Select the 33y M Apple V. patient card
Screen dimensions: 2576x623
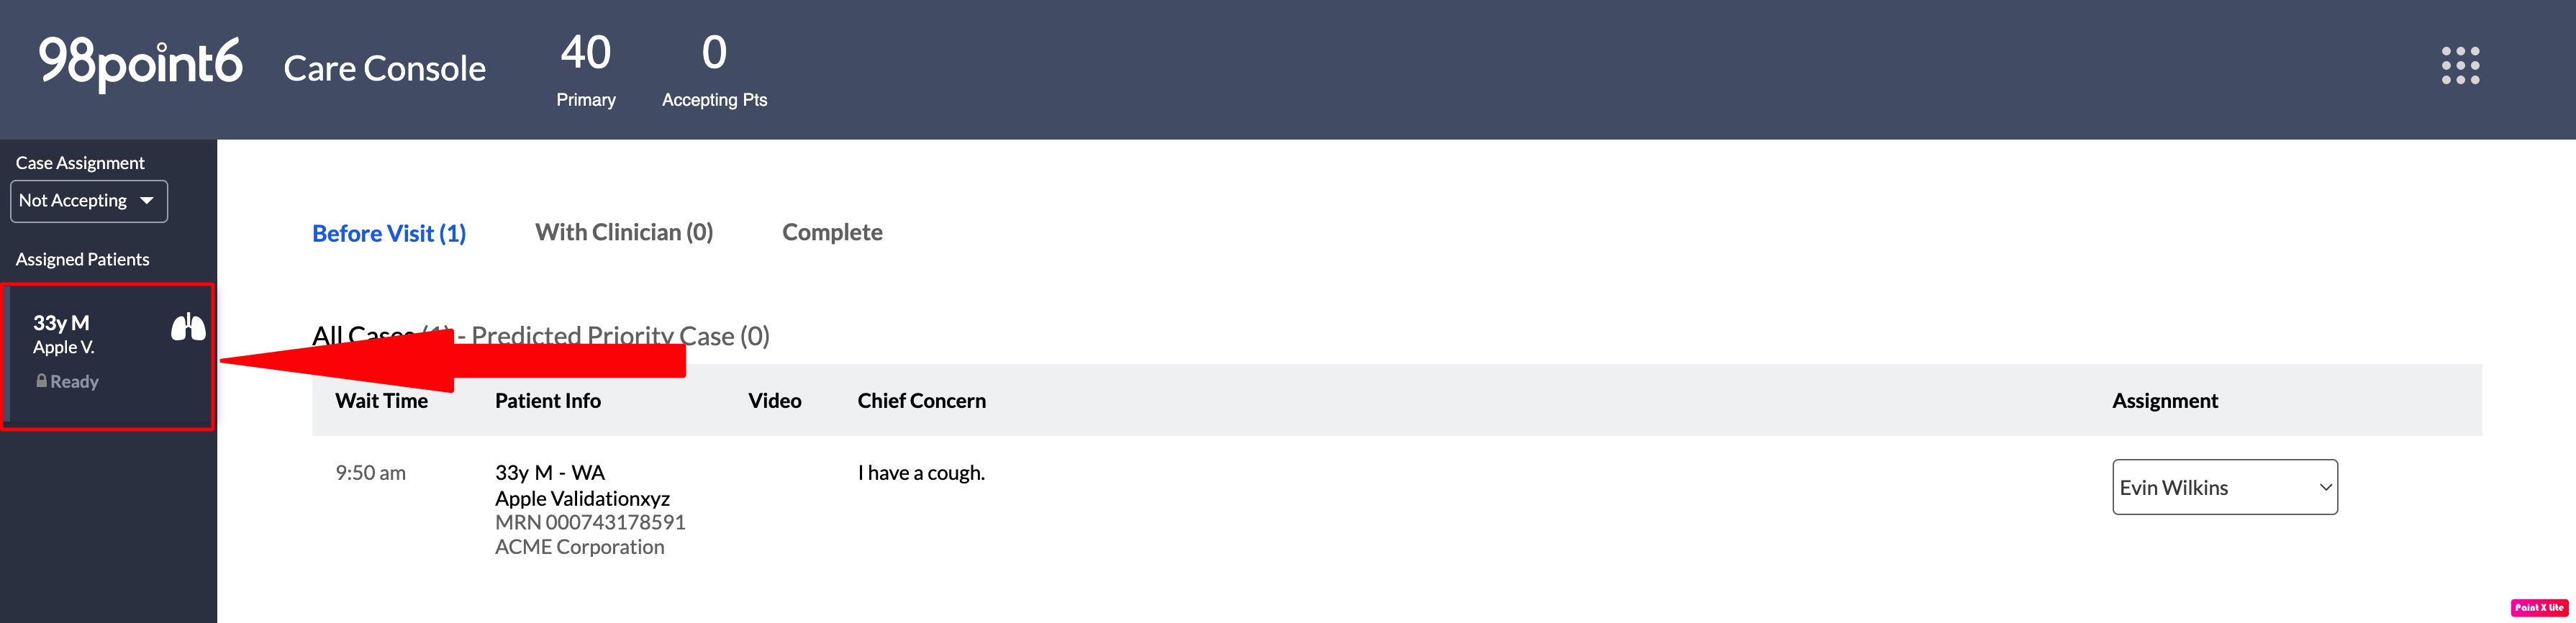click(108, 356)
